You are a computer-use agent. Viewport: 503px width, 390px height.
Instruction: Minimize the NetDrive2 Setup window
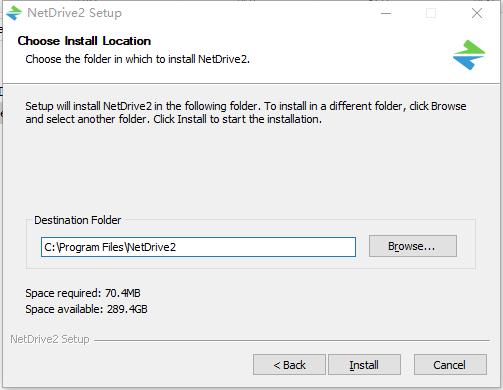(x=386, y=13)
